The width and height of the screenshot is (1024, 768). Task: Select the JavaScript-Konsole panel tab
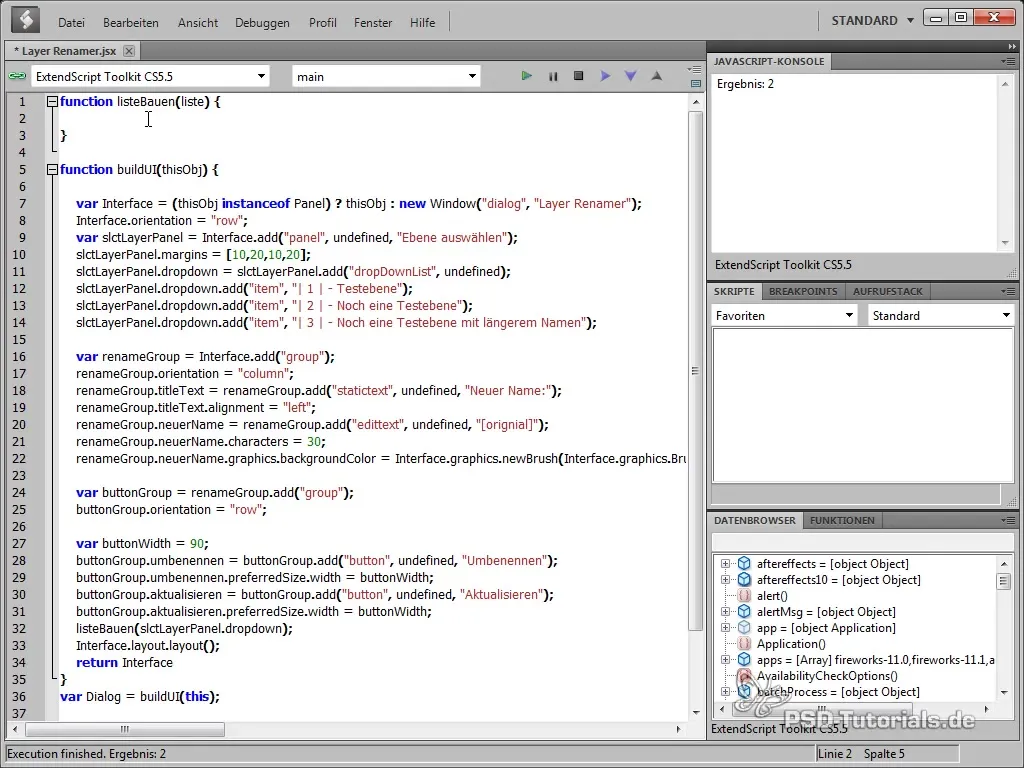click(x=769, y=61)
